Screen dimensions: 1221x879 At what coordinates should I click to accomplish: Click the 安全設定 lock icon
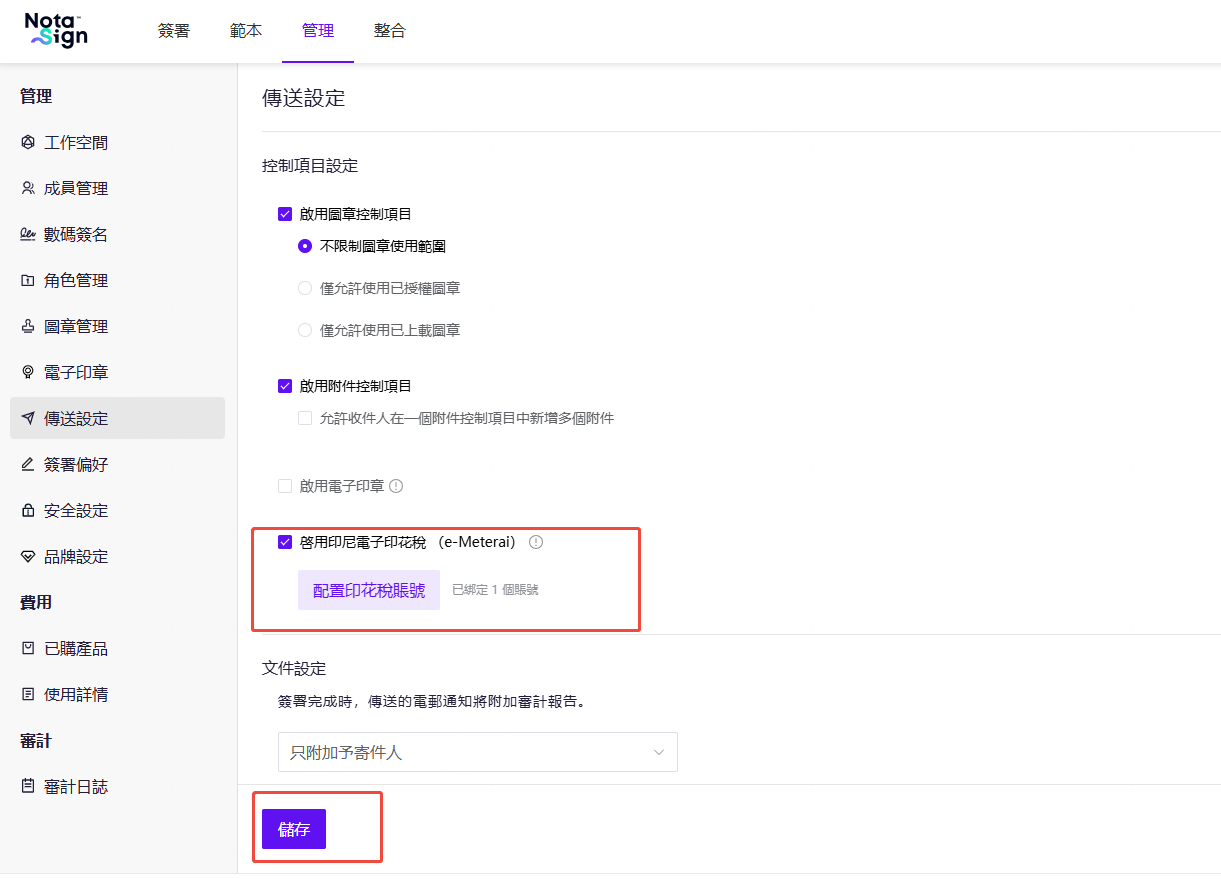[28, 510]
